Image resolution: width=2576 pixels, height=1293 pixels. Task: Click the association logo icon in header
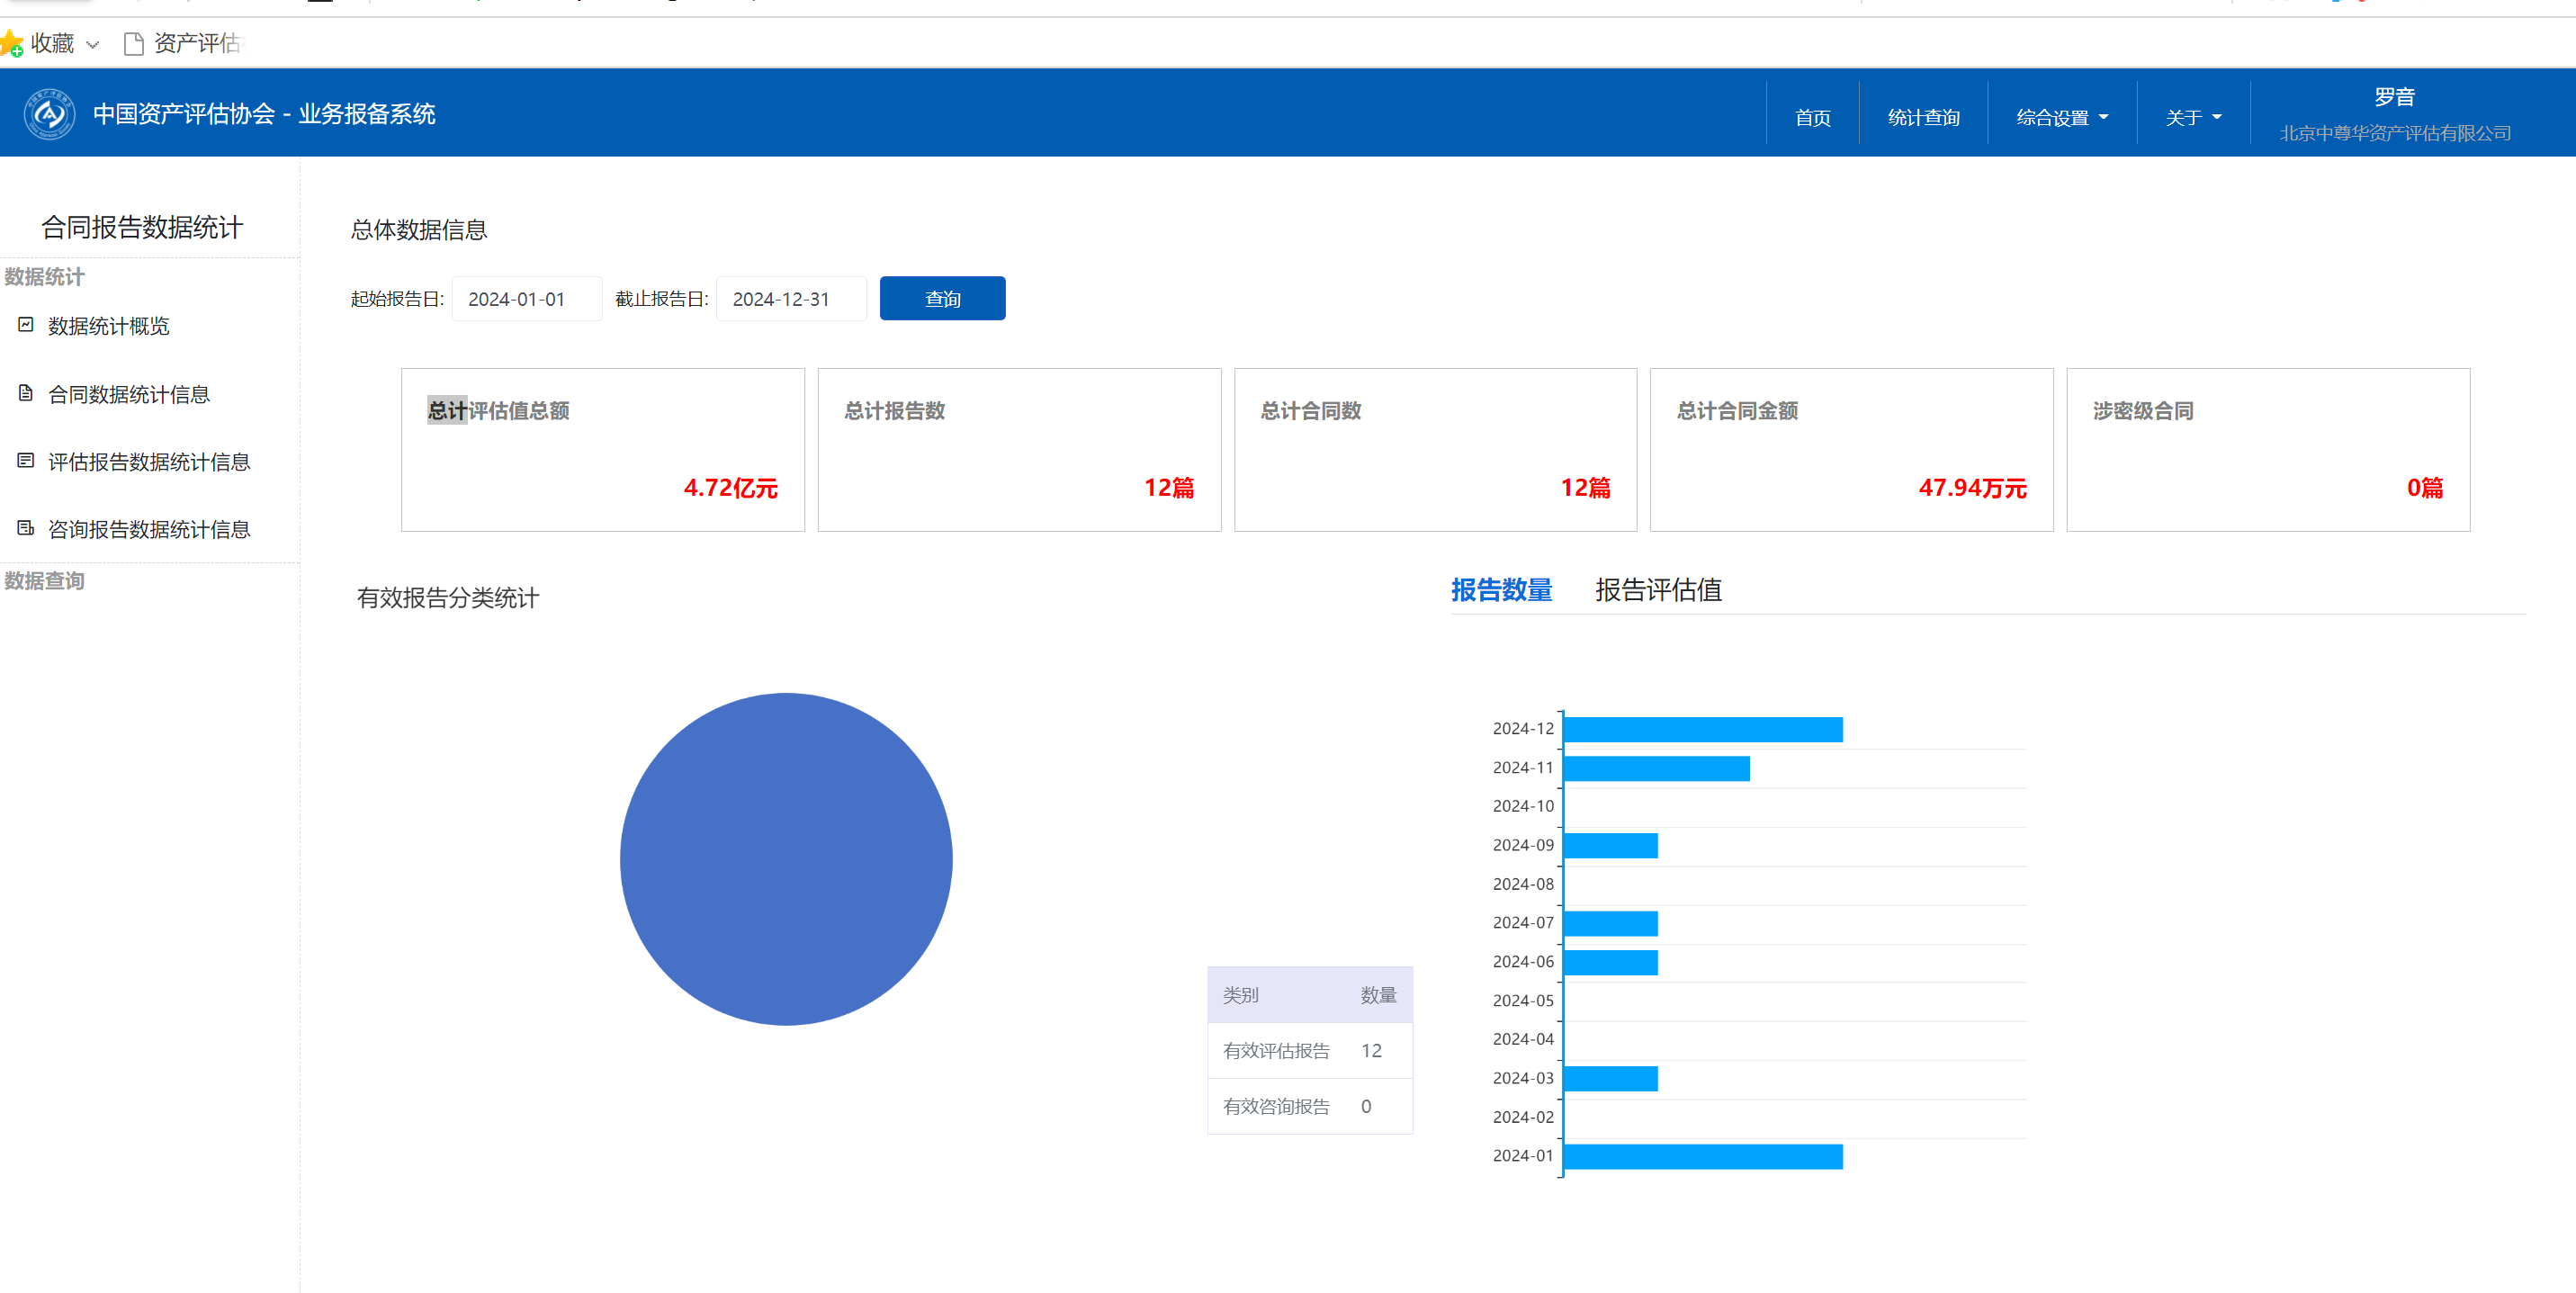[x=49, y=114]
